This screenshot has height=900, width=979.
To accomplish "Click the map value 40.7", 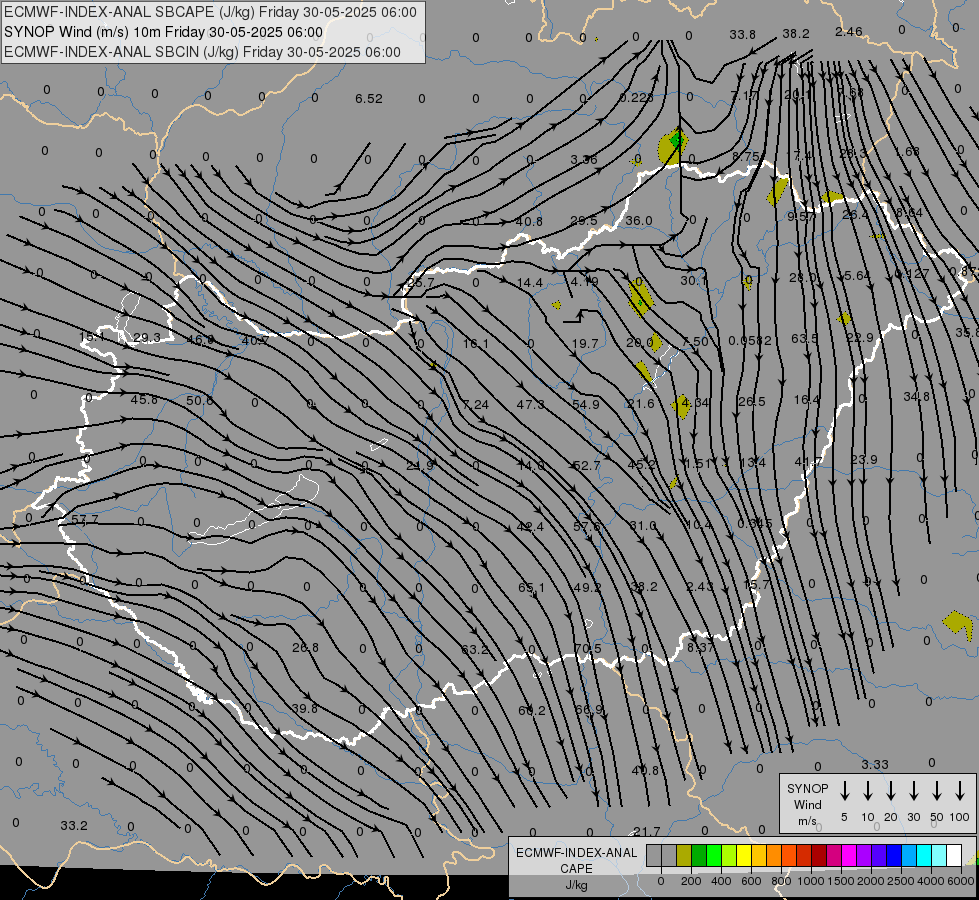I will [x=255, y=340].
